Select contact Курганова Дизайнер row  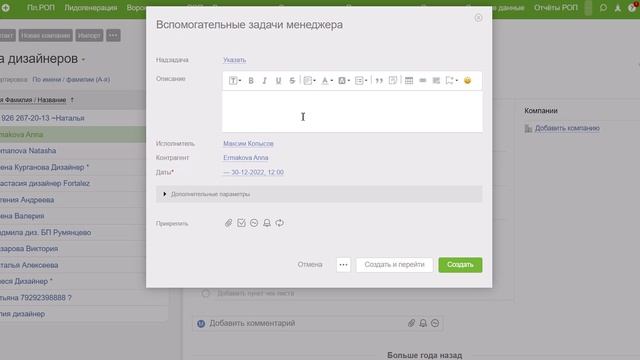tap(73, 167)
